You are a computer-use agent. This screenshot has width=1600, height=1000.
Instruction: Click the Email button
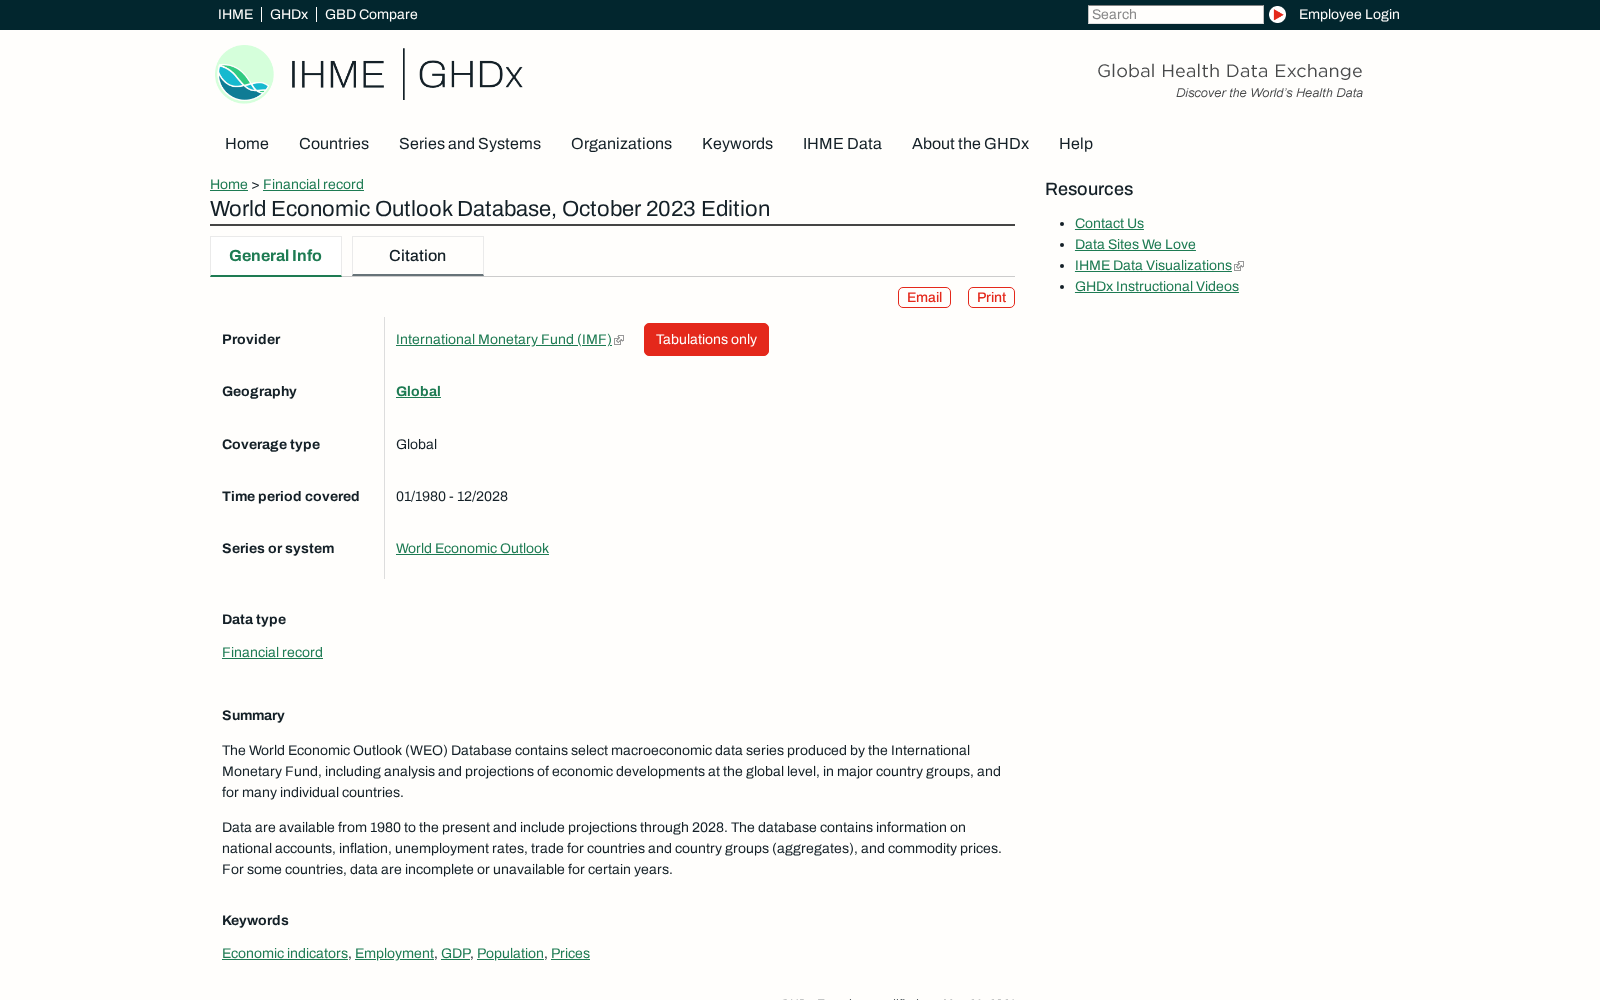[924, 297]
